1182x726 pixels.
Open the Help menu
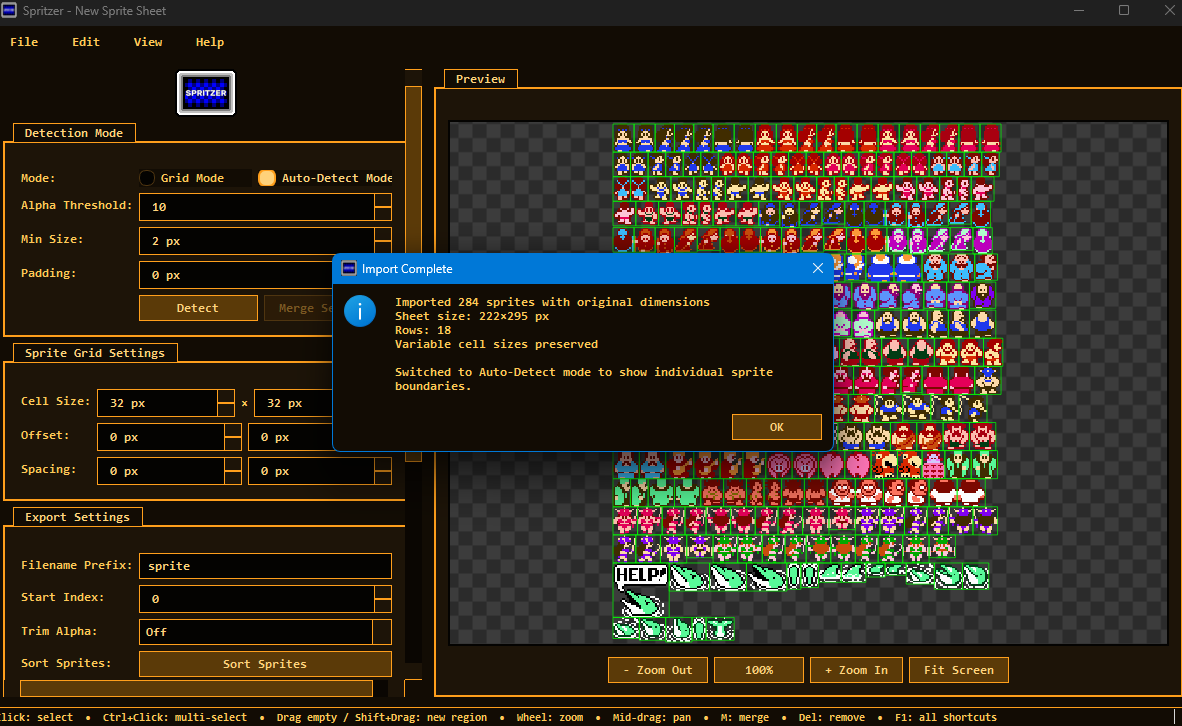(210, 42)
